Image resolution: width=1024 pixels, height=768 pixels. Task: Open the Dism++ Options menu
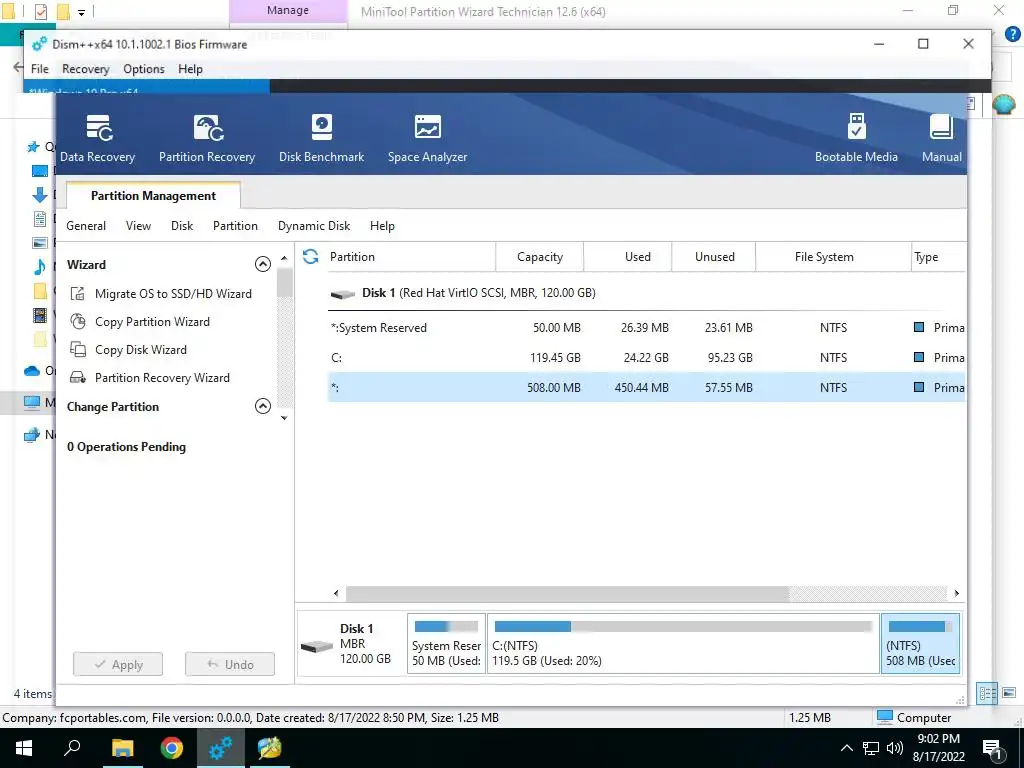click(144, 69)
